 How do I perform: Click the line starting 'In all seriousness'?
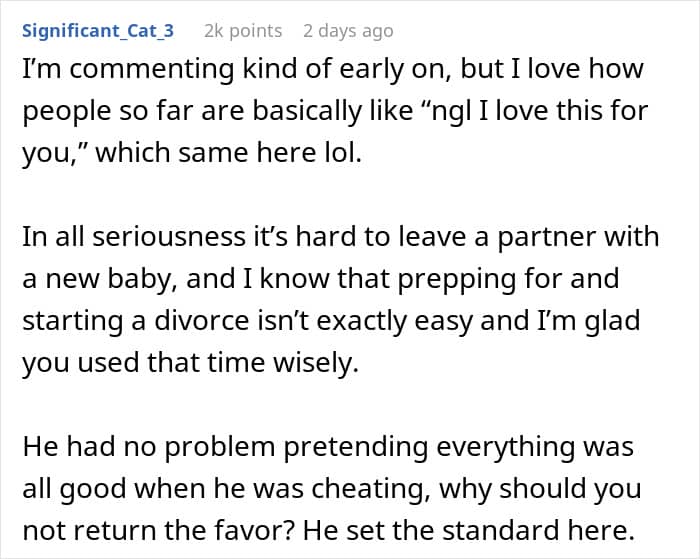[341, 237]
